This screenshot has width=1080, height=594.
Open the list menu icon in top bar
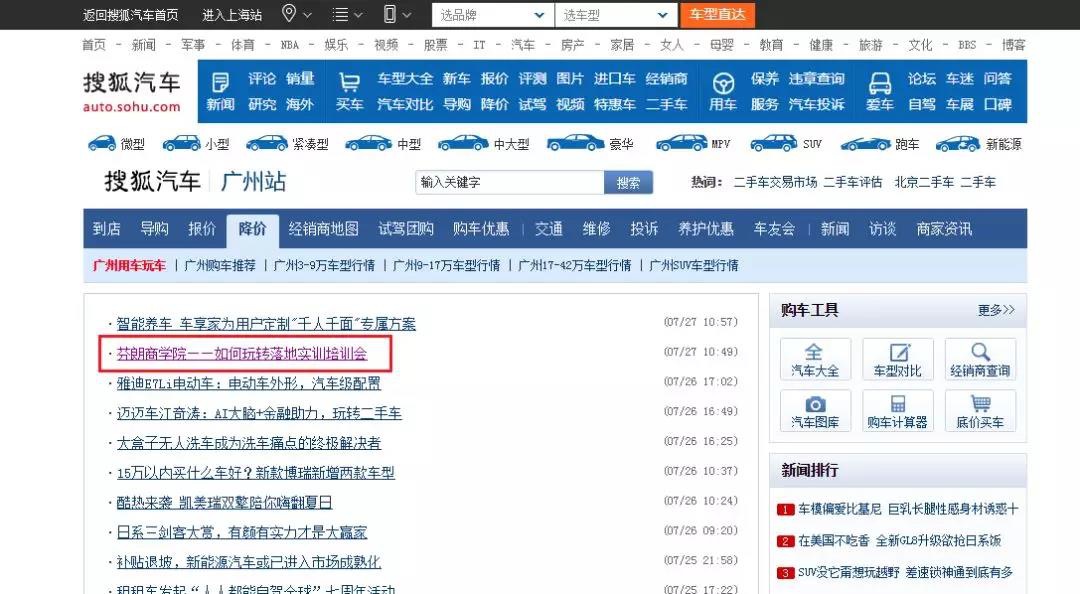346,14
